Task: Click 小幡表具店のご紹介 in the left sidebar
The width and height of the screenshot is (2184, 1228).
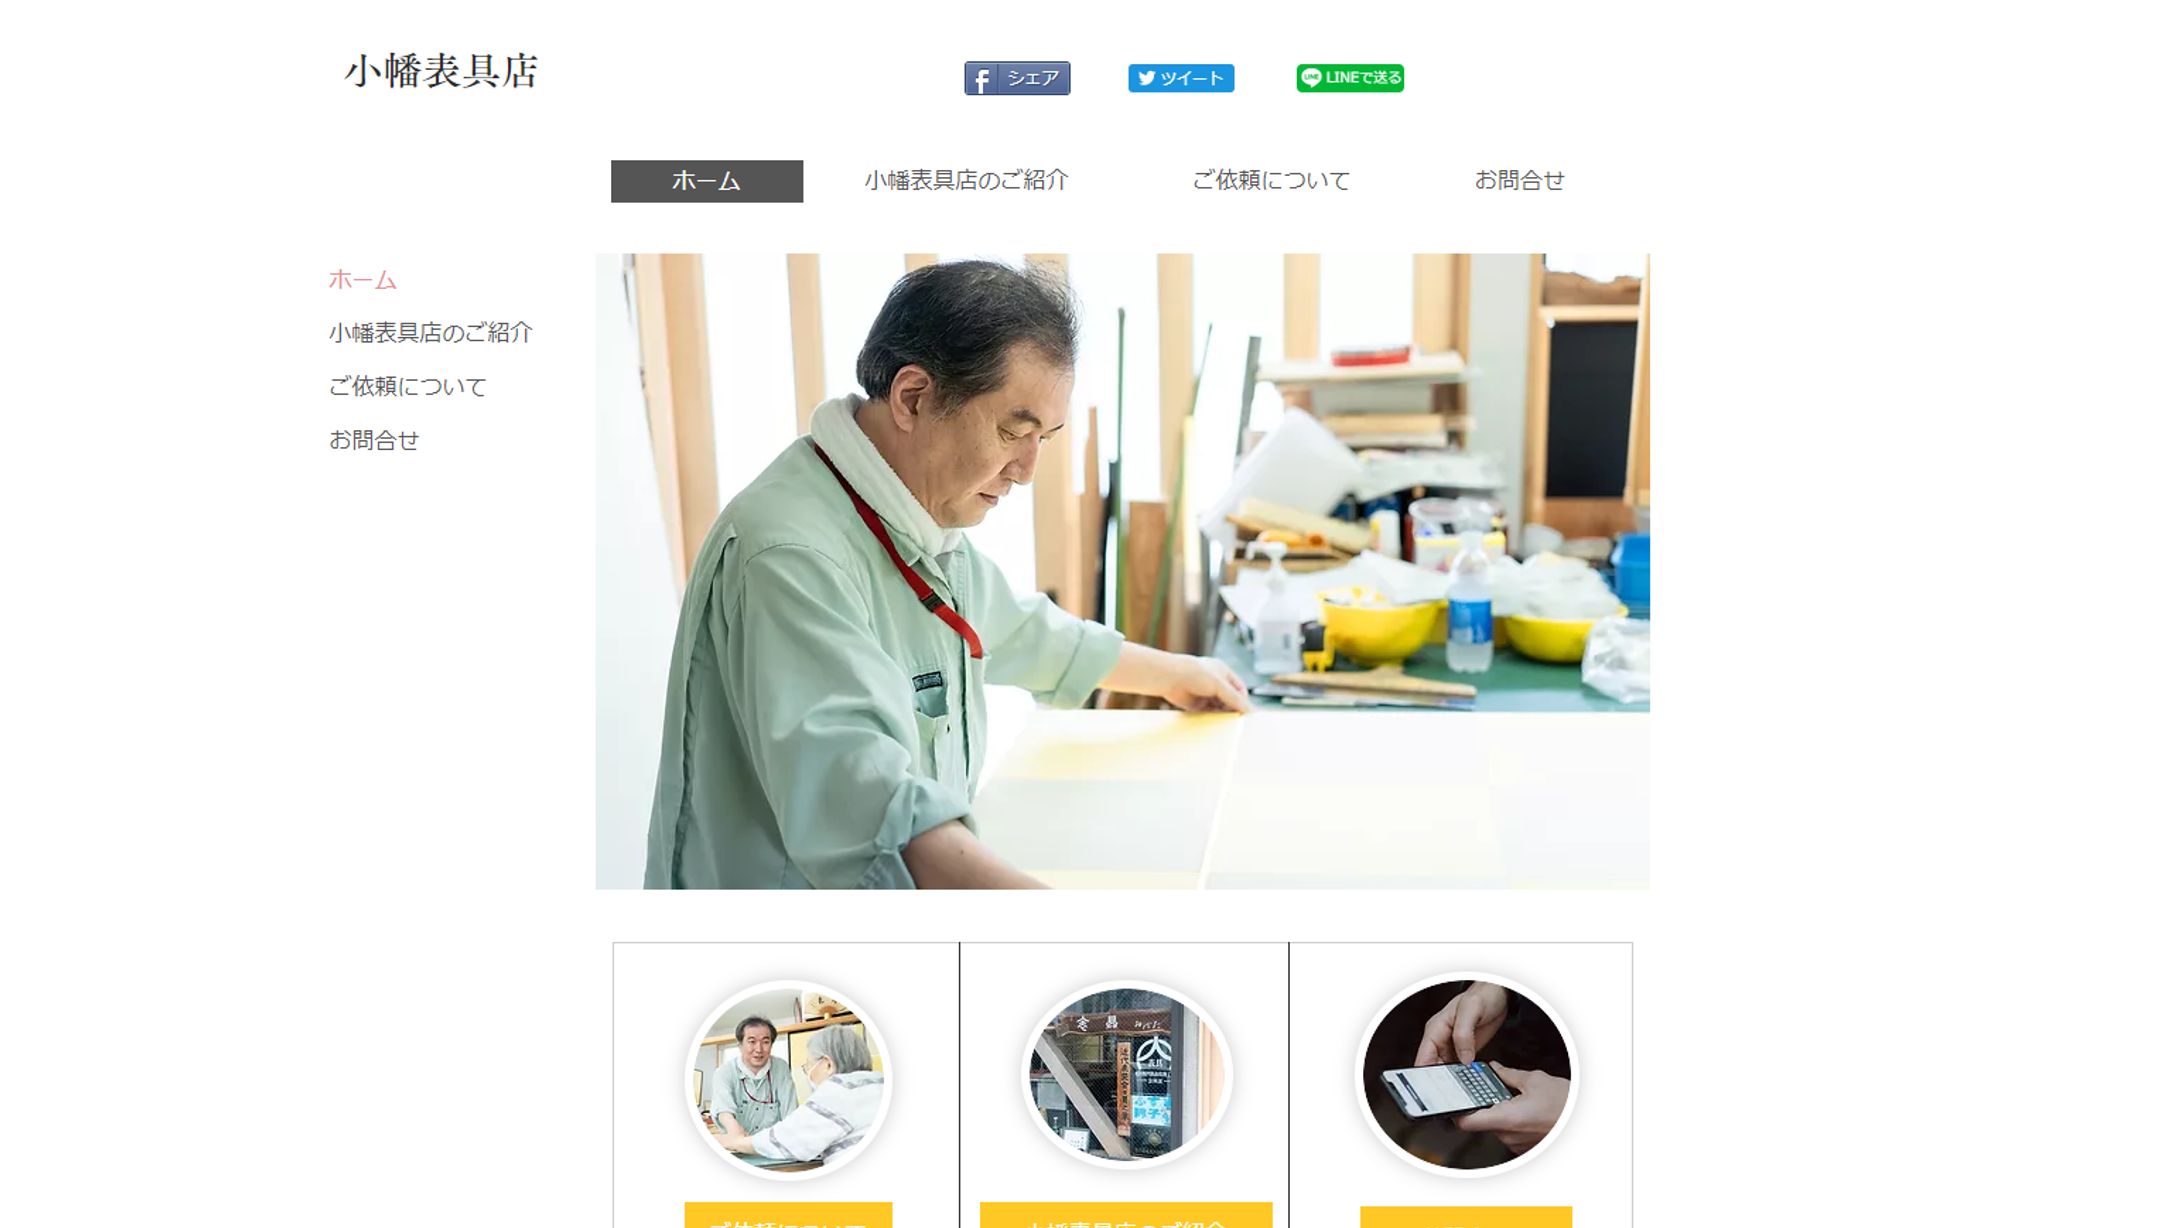Action: click(x=430, y=333)
